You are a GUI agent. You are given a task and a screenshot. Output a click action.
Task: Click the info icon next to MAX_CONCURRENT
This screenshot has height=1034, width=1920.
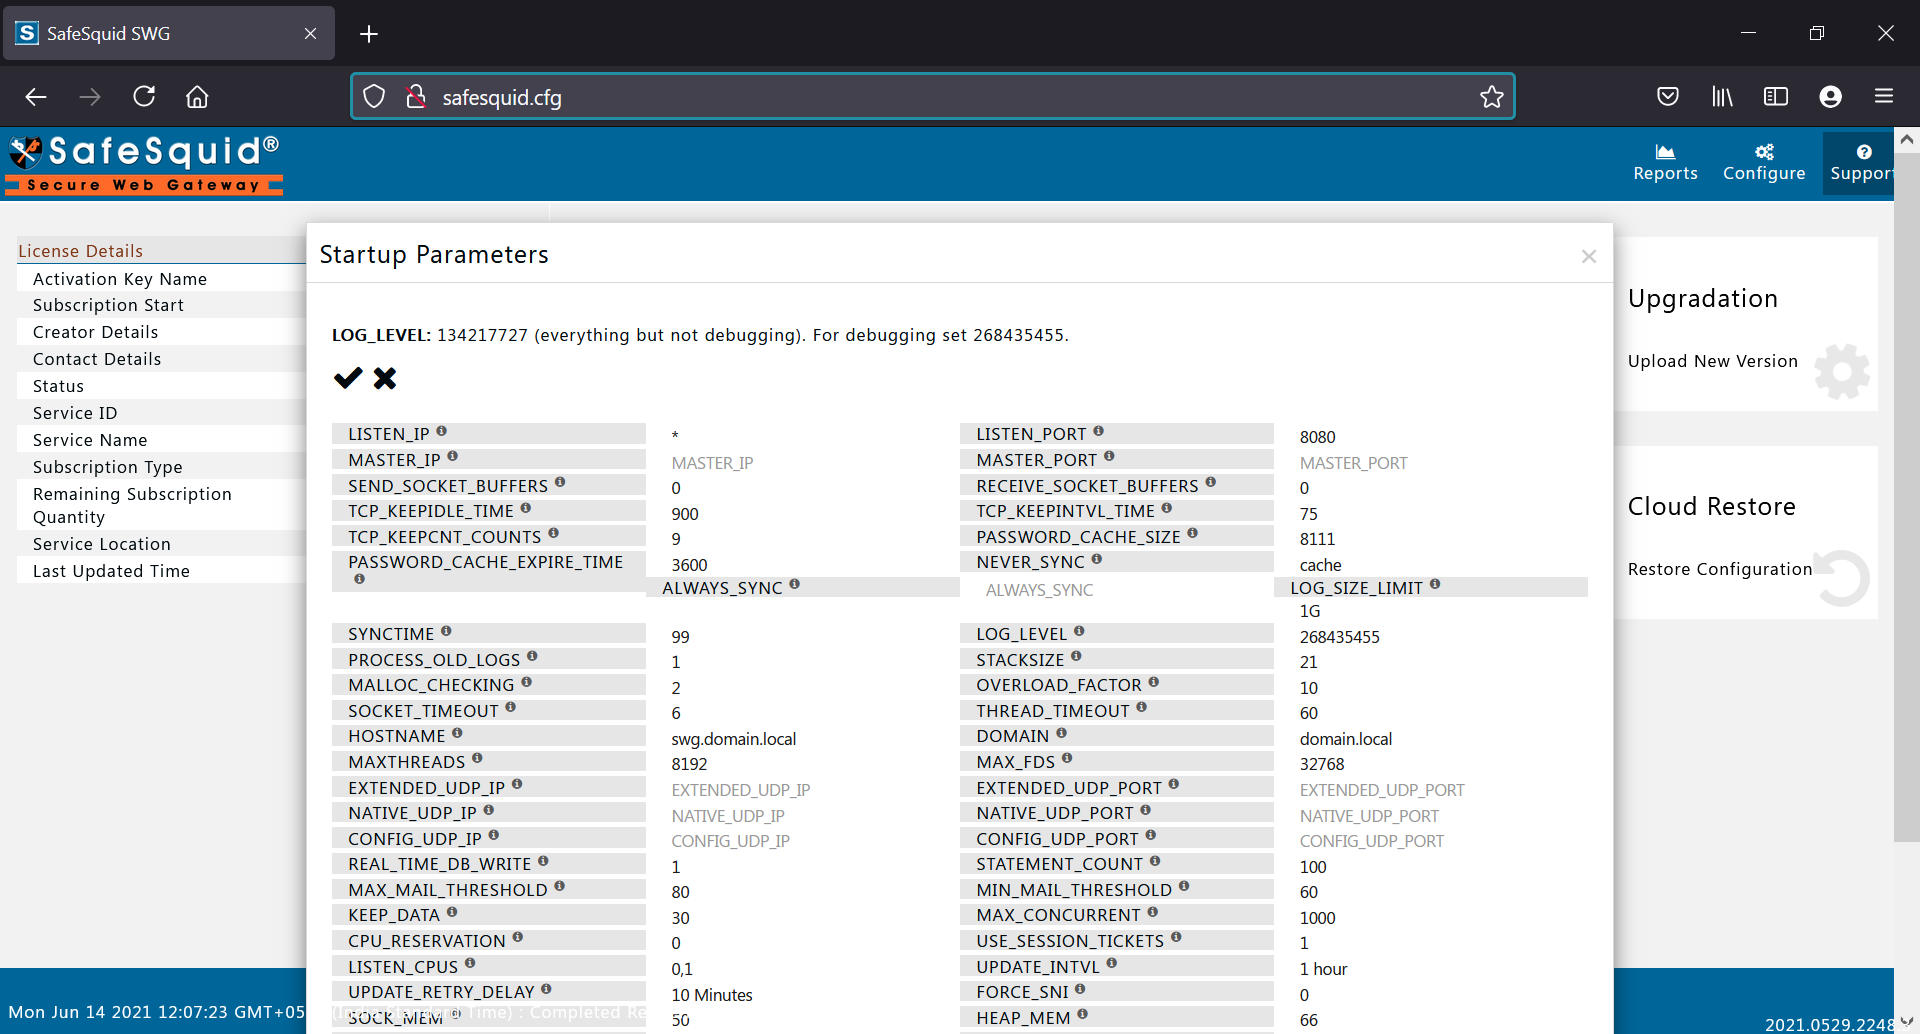pos(1153,912)
